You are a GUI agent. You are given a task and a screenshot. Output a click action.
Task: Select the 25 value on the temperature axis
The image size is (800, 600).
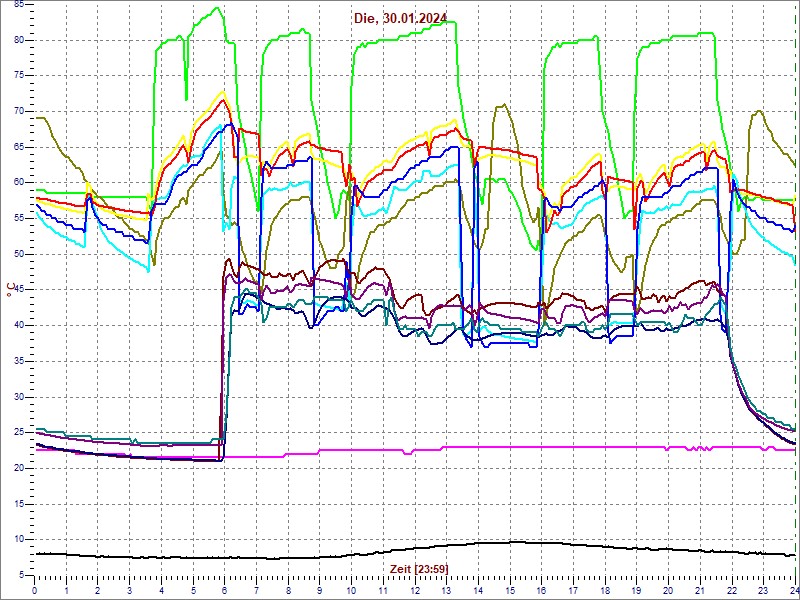click(19, 433)
